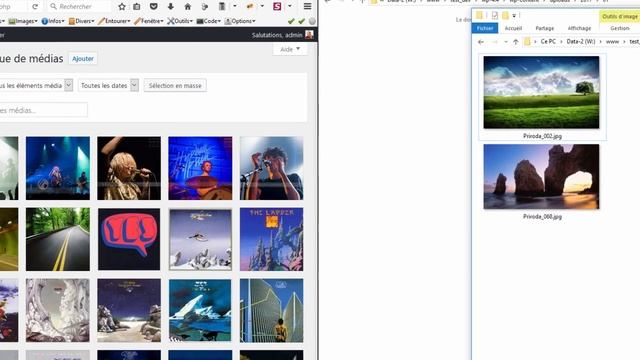
Task: Click the bookmark star icon in Firefox
Action: coord(122,7)
